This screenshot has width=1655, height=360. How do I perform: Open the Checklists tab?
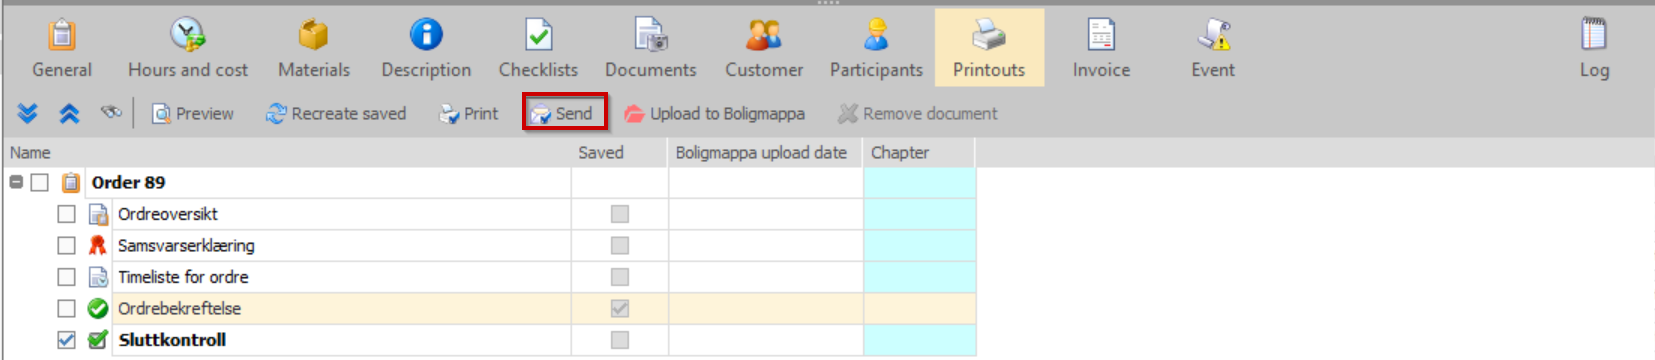tap(538, 48)
